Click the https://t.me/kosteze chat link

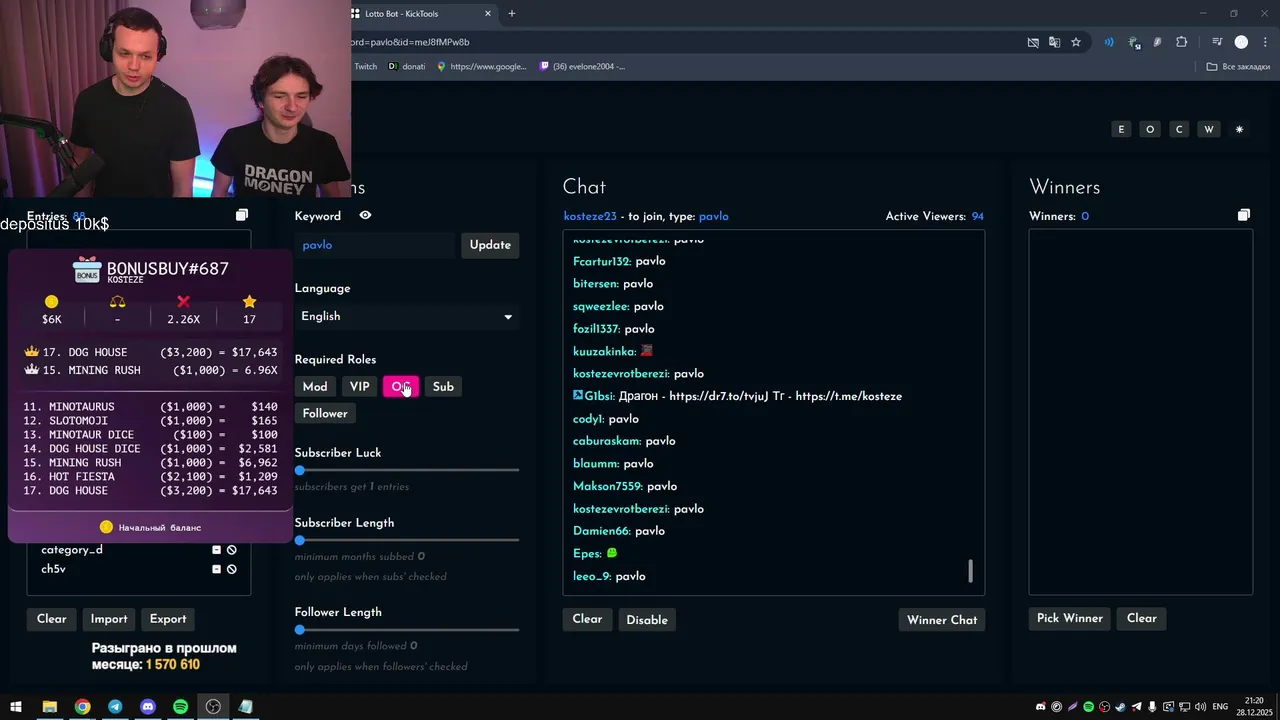tap(848, 396)
